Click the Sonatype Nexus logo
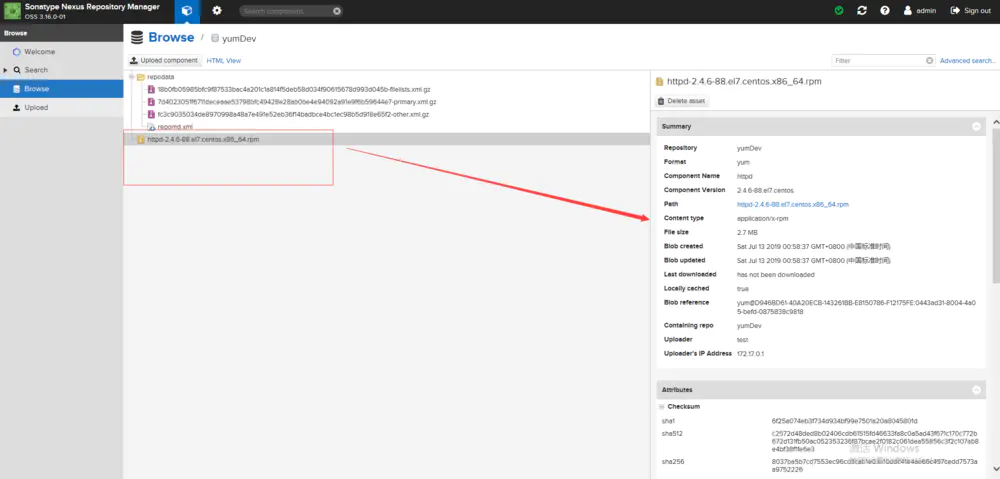The image size is (1000, 479). point(12,11)
